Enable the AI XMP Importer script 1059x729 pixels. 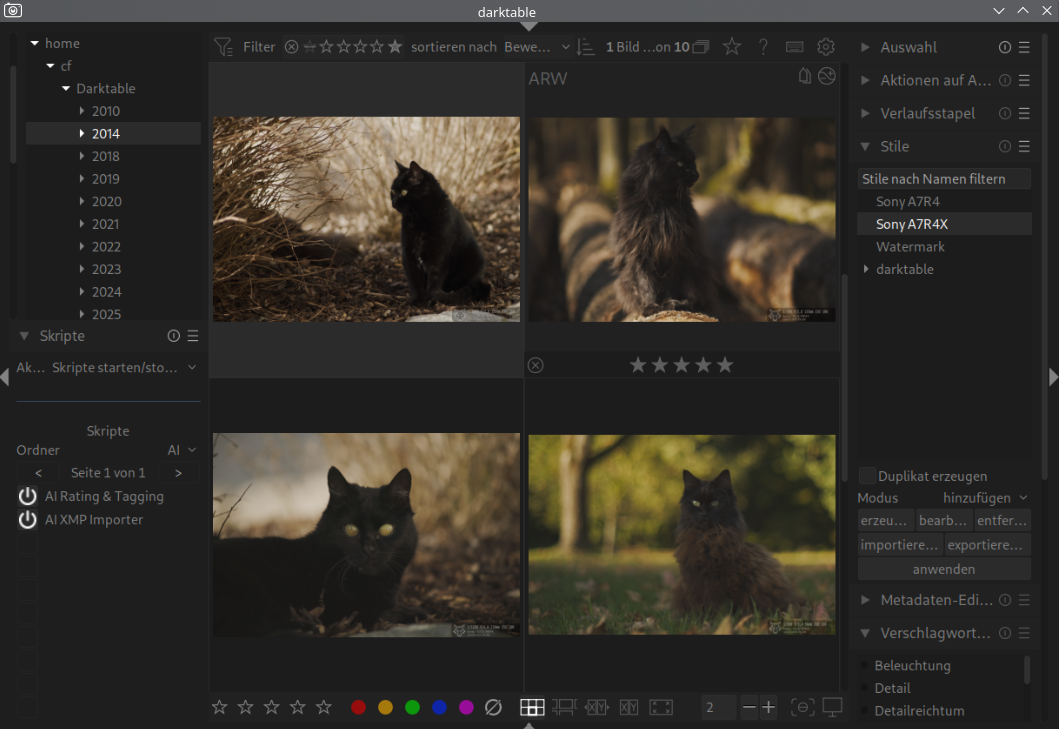(x=27, y=520)
